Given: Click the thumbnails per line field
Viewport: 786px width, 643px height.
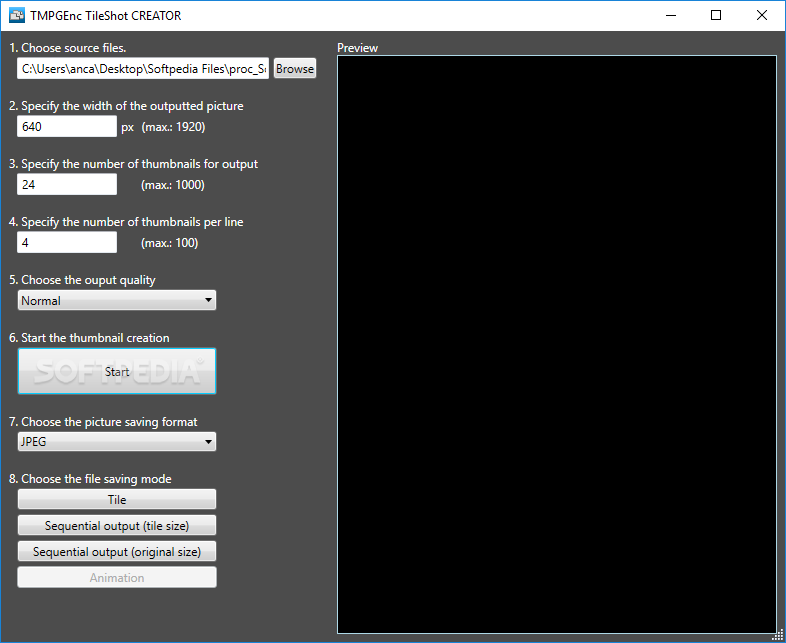Looking at the screenshot, I should tap(67, 243).
